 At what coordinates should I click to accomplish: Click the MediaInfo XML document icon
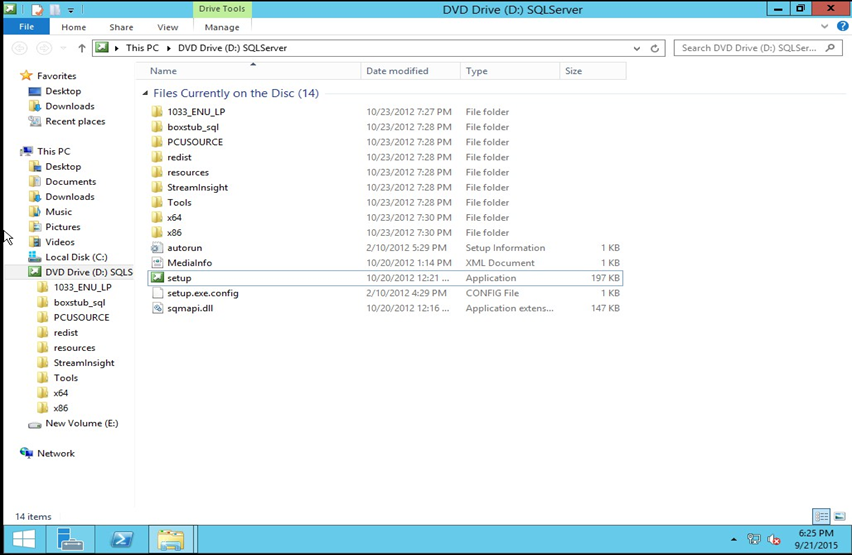click(157, 263)
